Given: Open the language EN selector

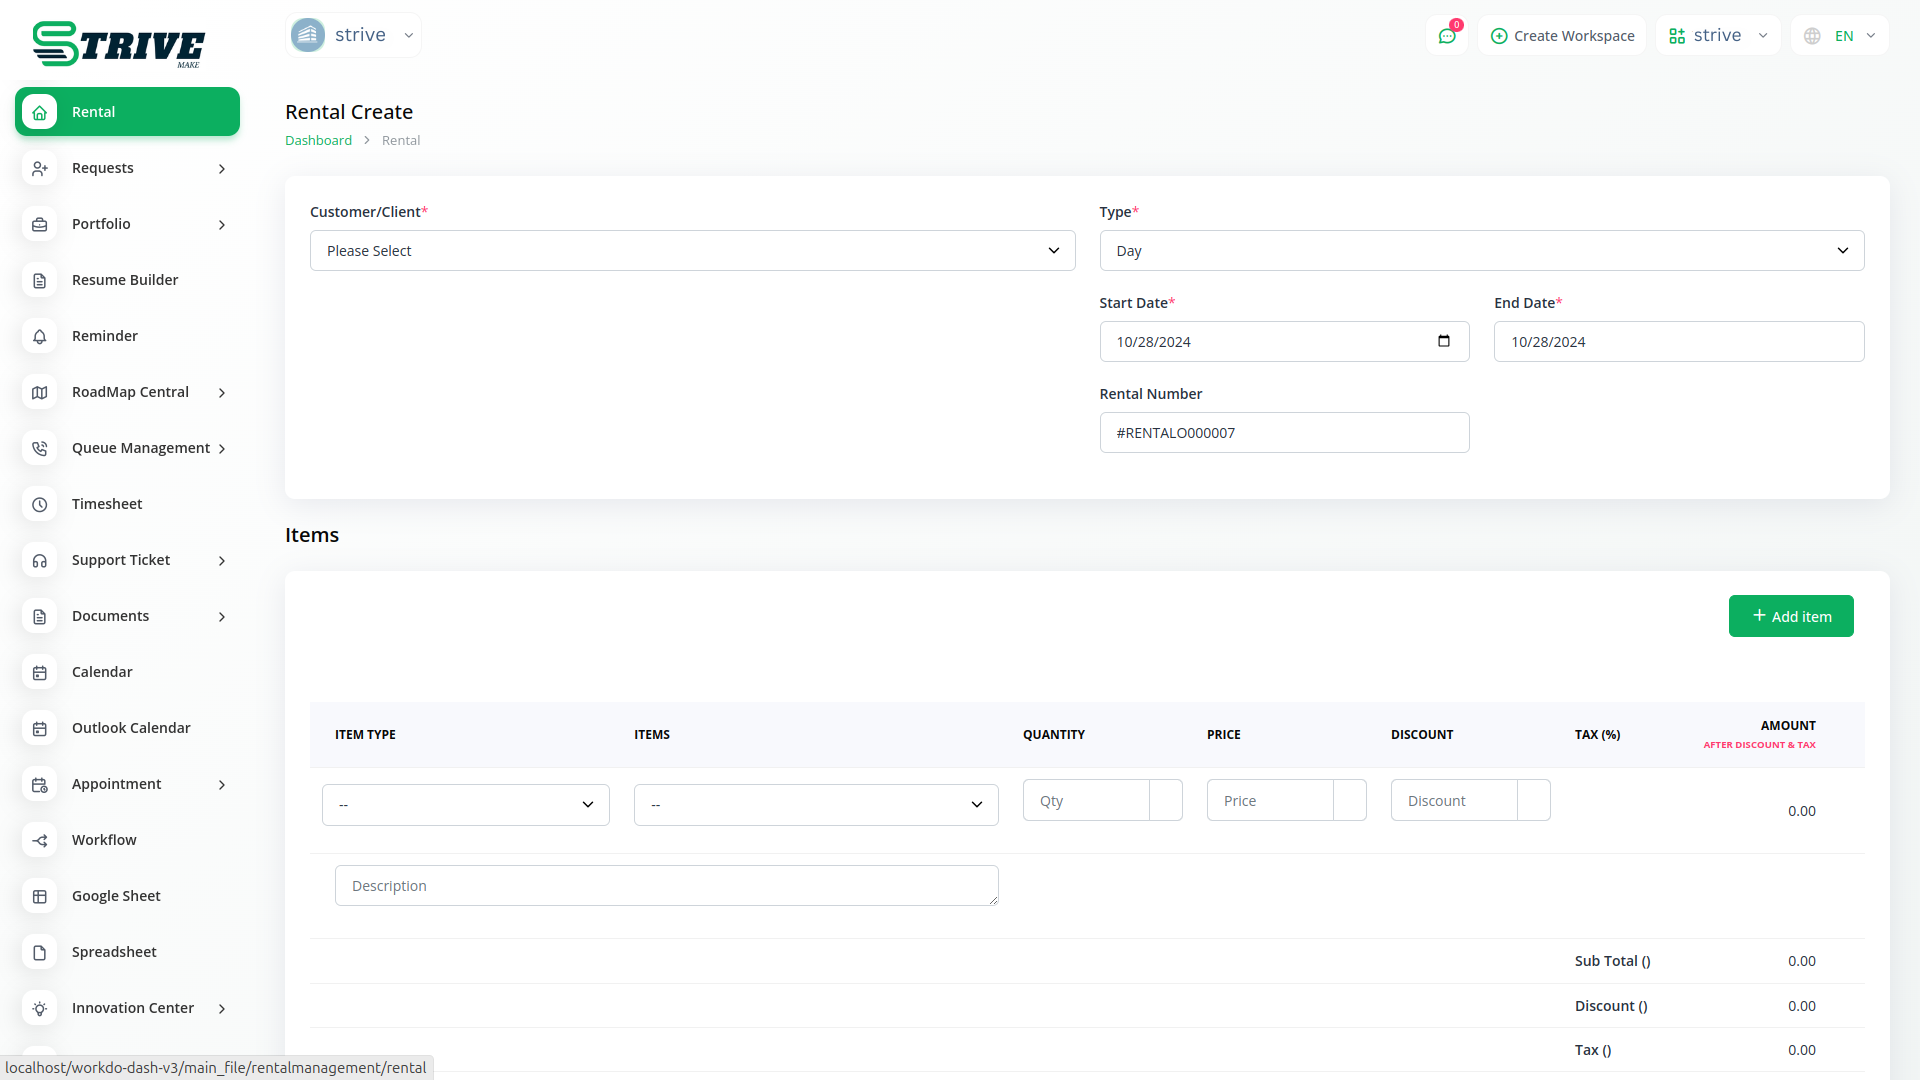Looking at the screenshot, I should click(1841, 36).
